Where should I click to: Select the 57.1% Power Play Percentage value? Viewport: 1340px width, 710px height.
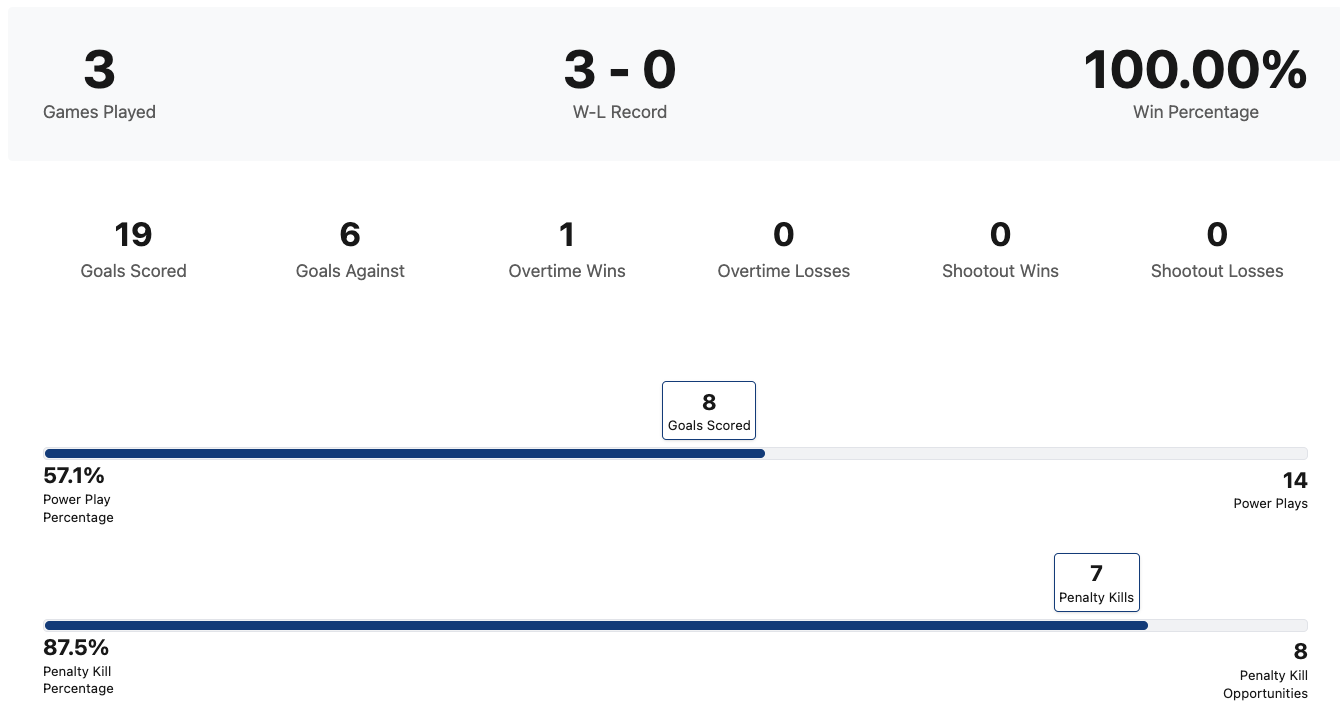tap(74, 475)
